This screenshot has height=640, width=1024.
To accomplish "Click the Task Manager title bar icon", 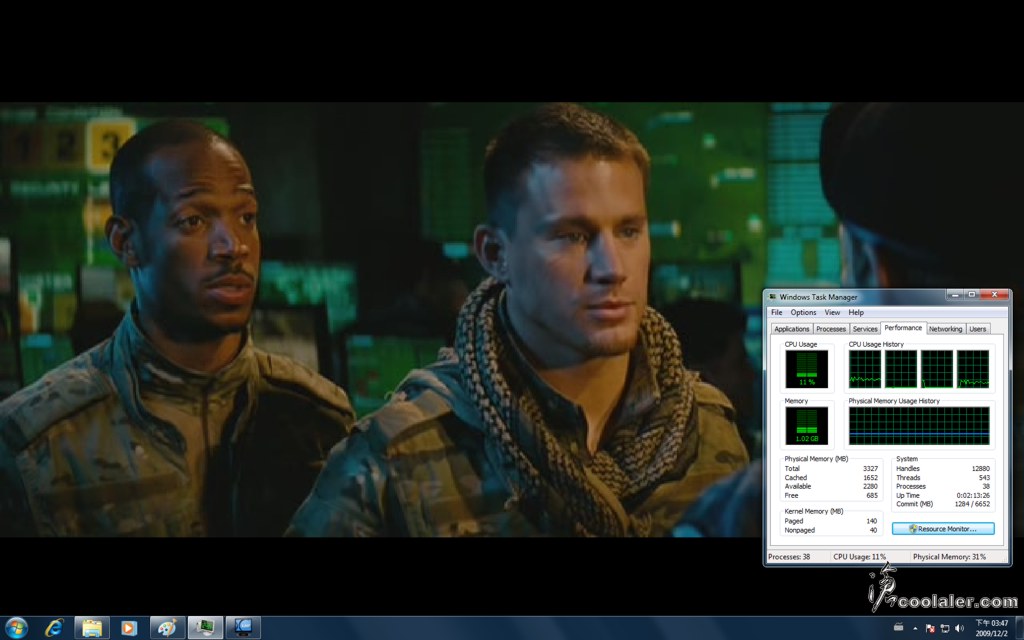I will 773,296.
